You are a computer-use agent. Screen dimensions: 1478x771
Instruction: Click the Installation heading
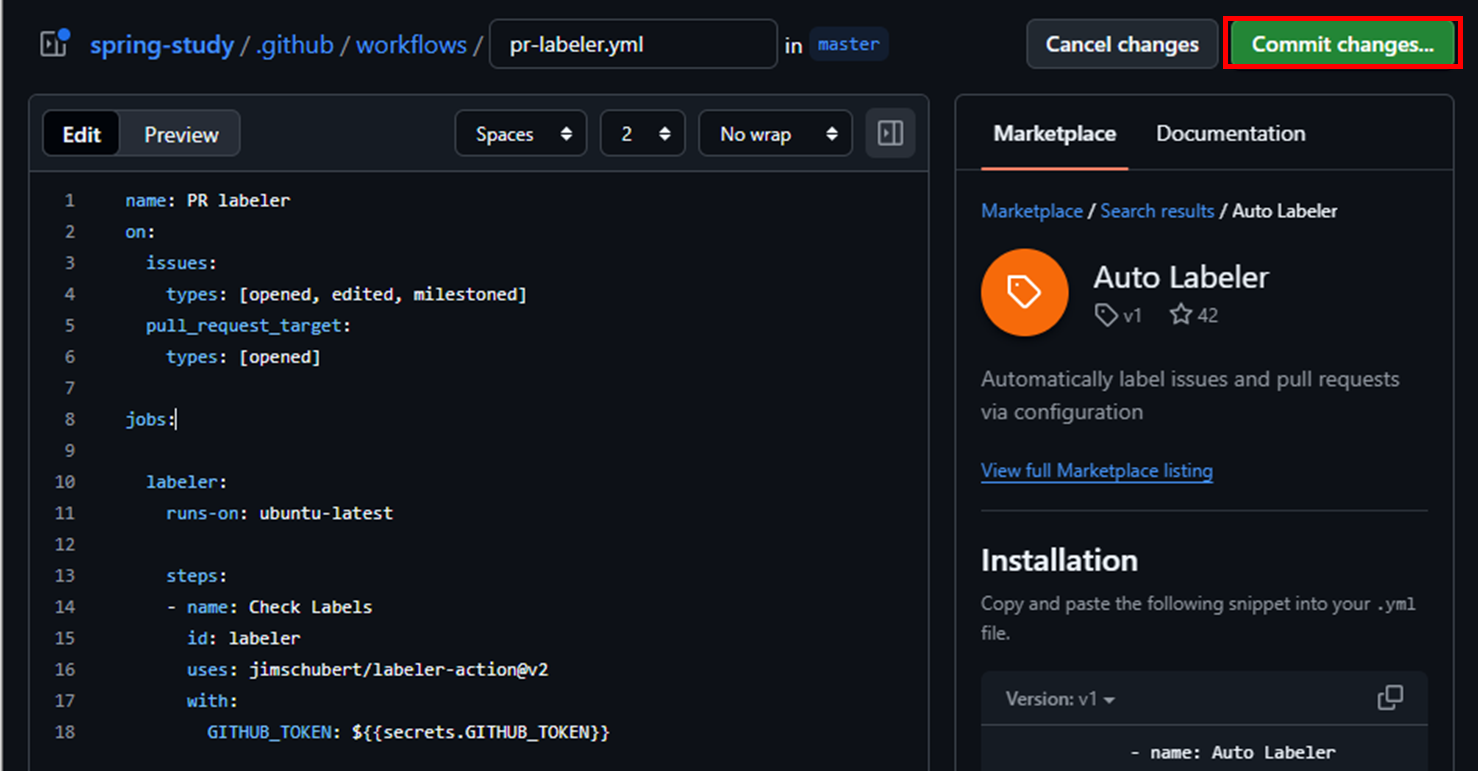(x=1059, y=560)
